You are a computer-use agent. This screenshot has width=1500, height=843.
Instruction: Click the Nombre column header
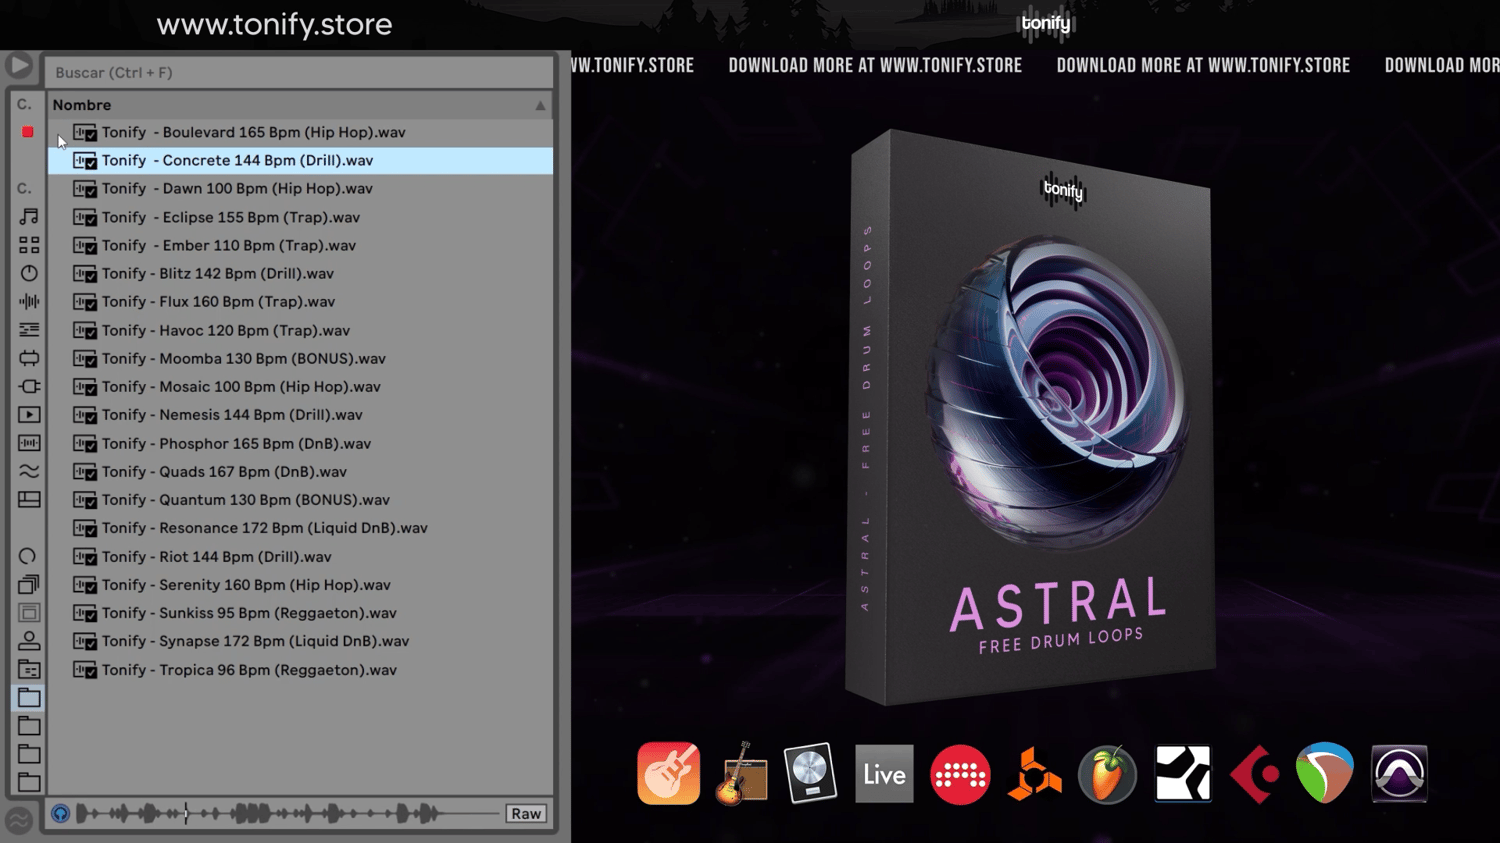299,105
